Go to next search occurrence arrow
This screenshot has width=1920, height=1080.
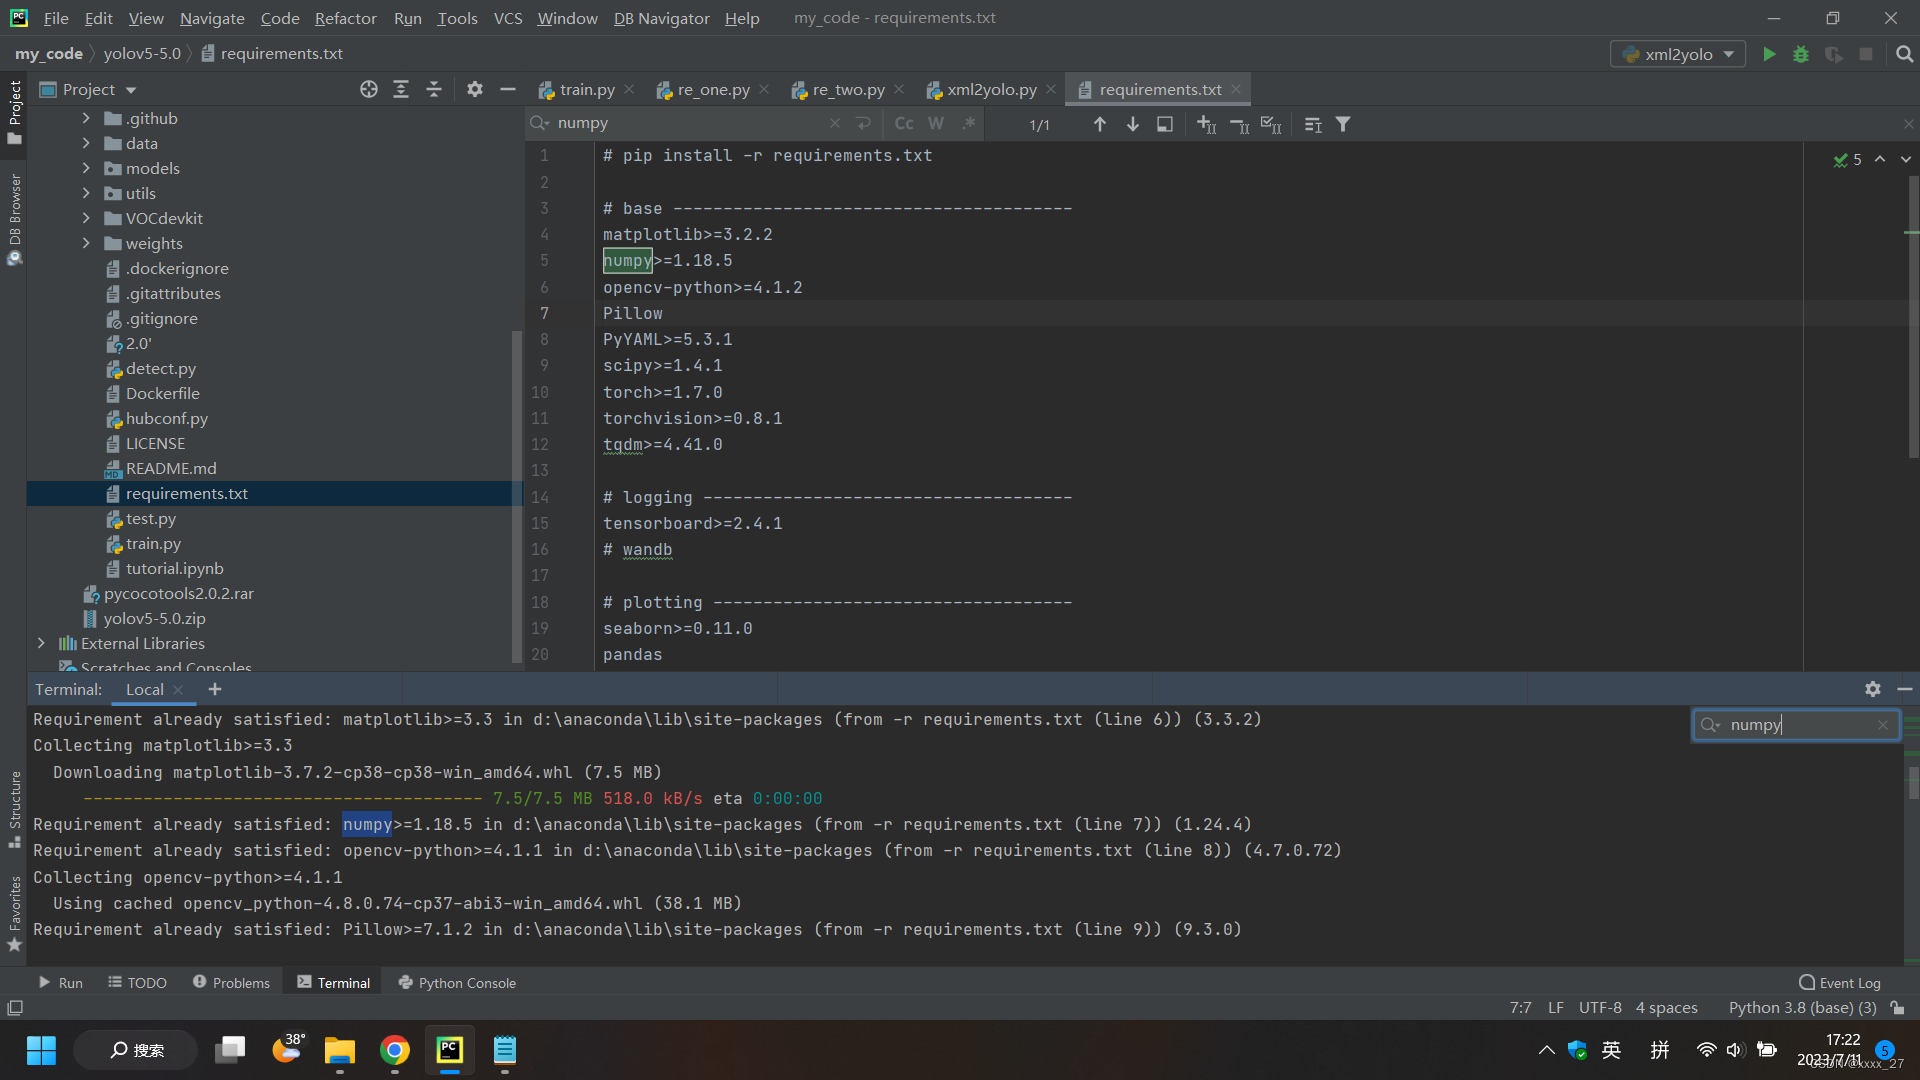click(1132, 124)
